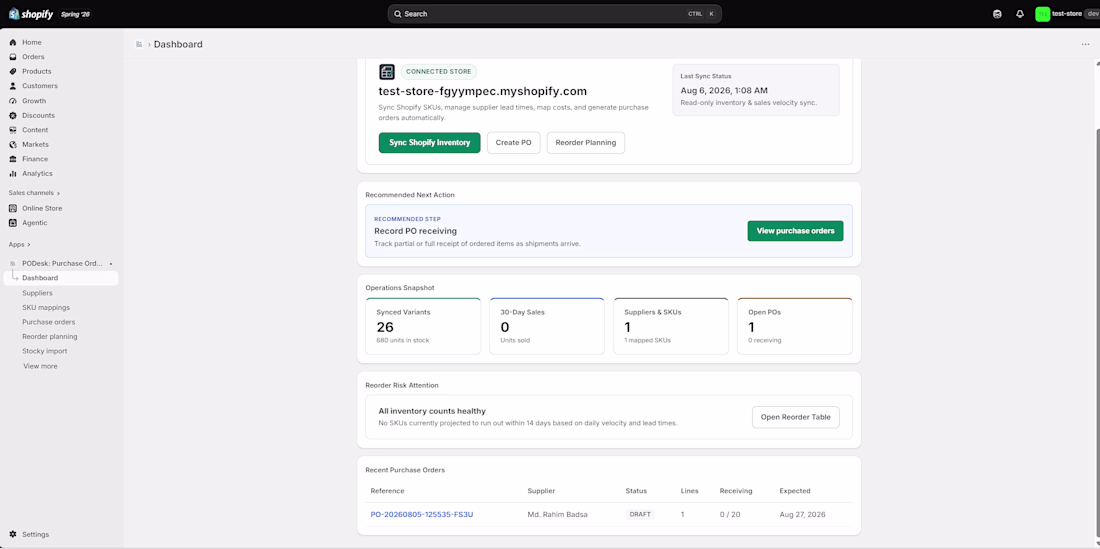Click Record PO receiving heading
The height and width of the screenshot is (549, 1100).
(415, 231)
